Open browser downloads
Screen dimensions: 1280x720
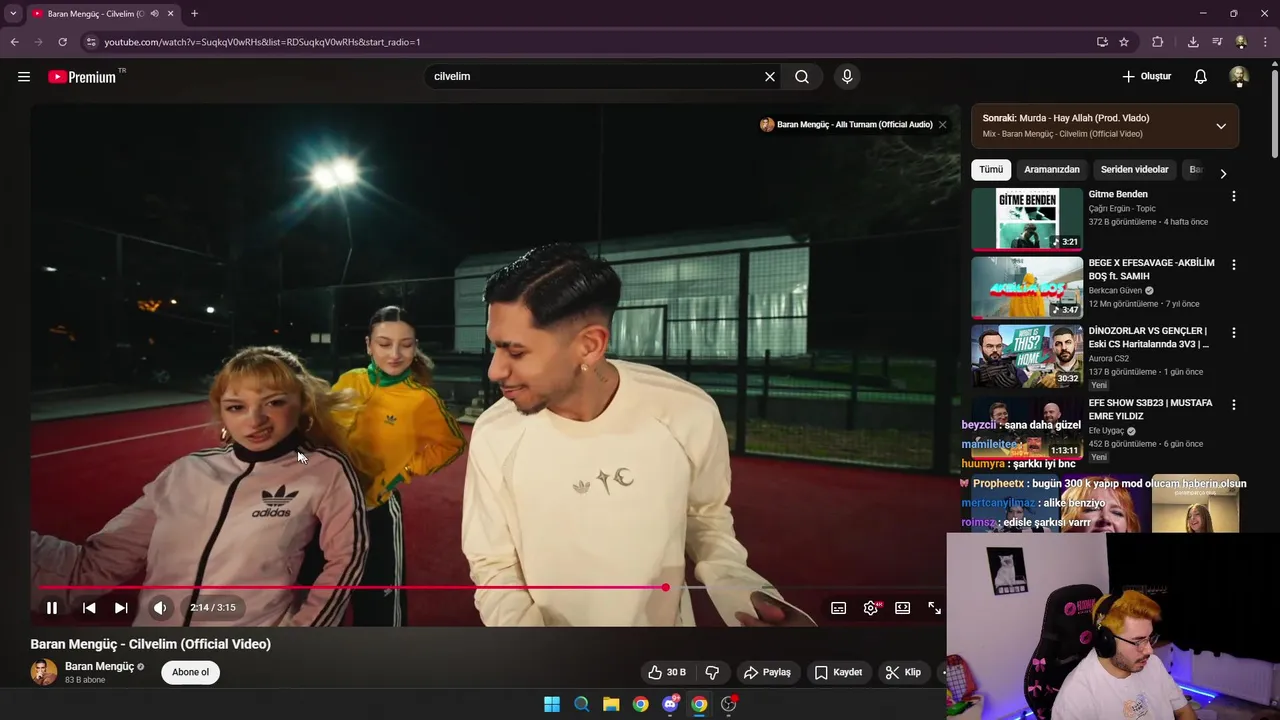(1193, 42)
